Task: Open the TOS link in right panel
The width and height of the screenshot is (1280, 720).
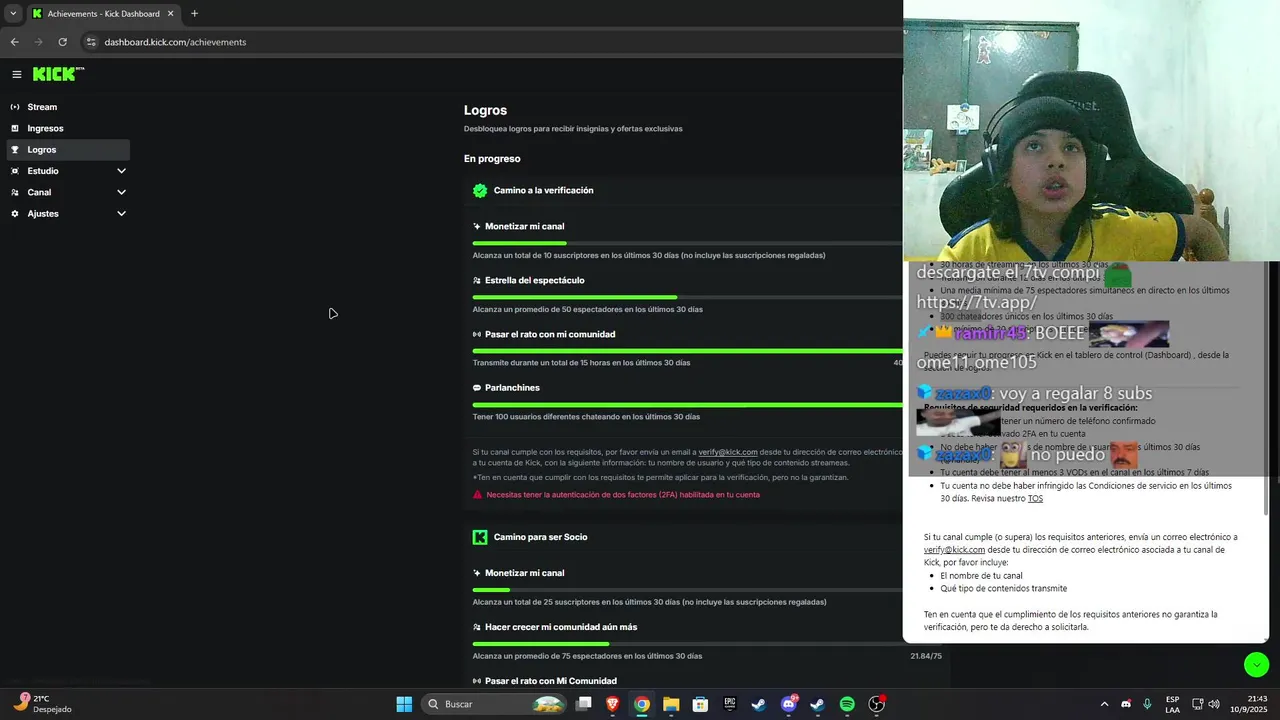Action: point(1035,499)
